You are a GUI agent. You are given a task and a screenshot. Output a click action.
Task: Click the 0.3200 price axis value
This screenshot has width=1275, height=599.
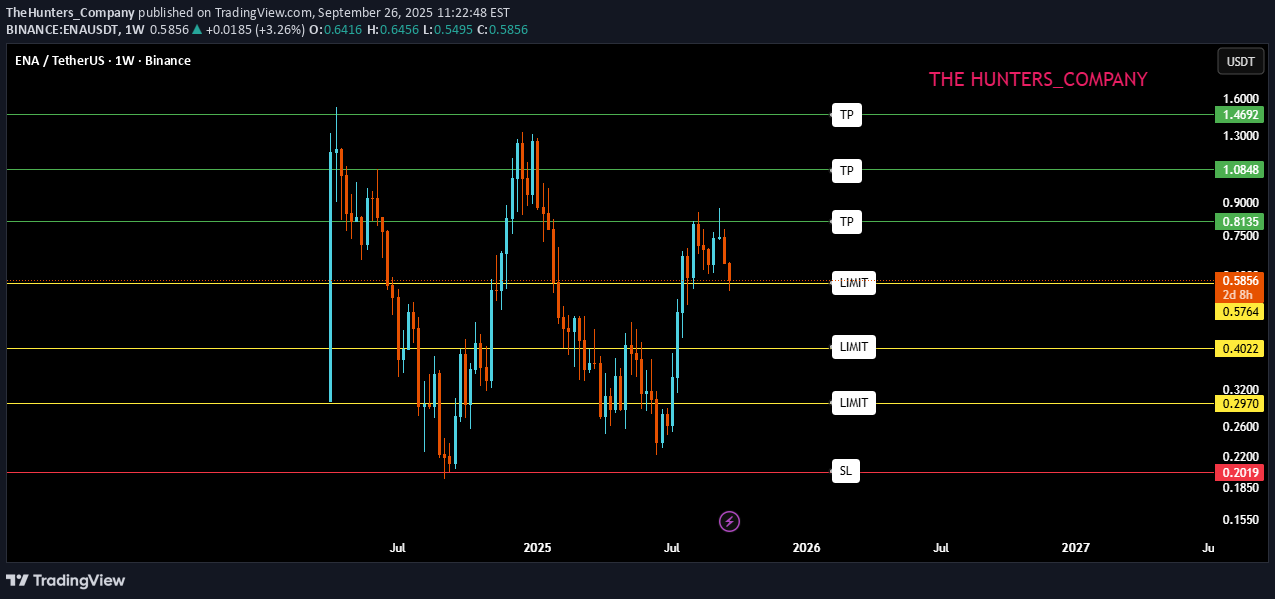(x=1240, y=389)
